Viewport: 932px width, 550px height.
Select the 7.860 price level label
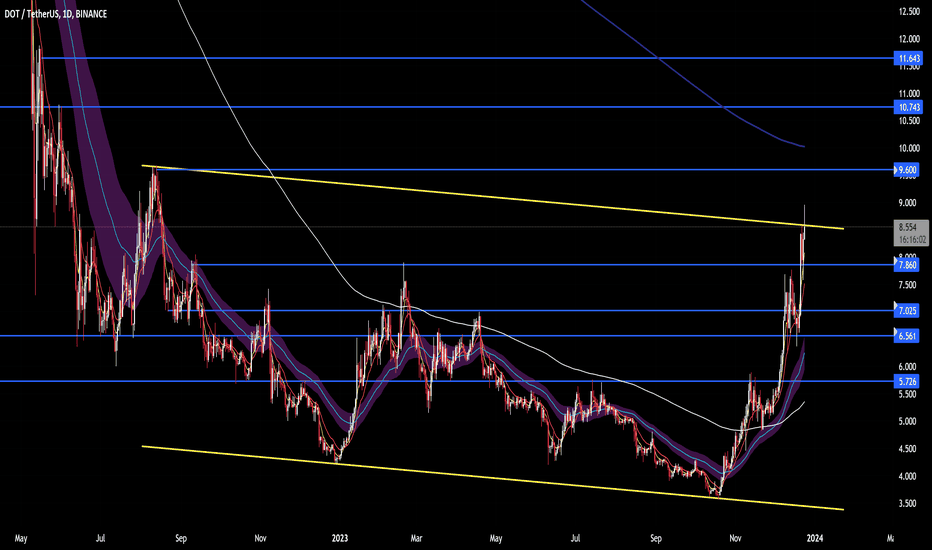[908, 265]
